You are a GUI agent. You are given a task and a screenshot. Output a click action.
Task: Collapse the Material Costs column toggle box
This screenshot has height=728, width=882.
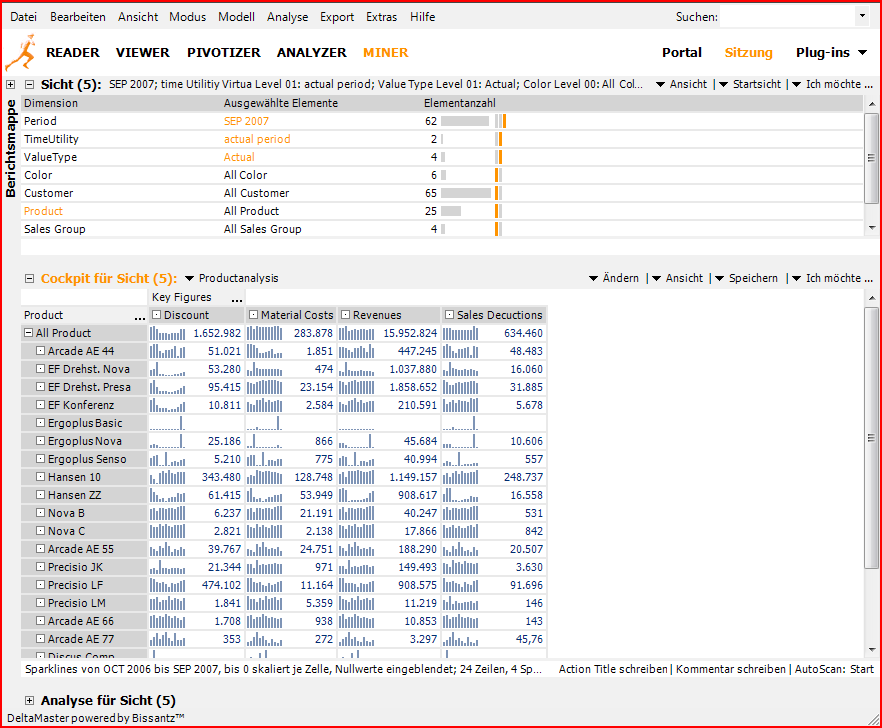254,315
